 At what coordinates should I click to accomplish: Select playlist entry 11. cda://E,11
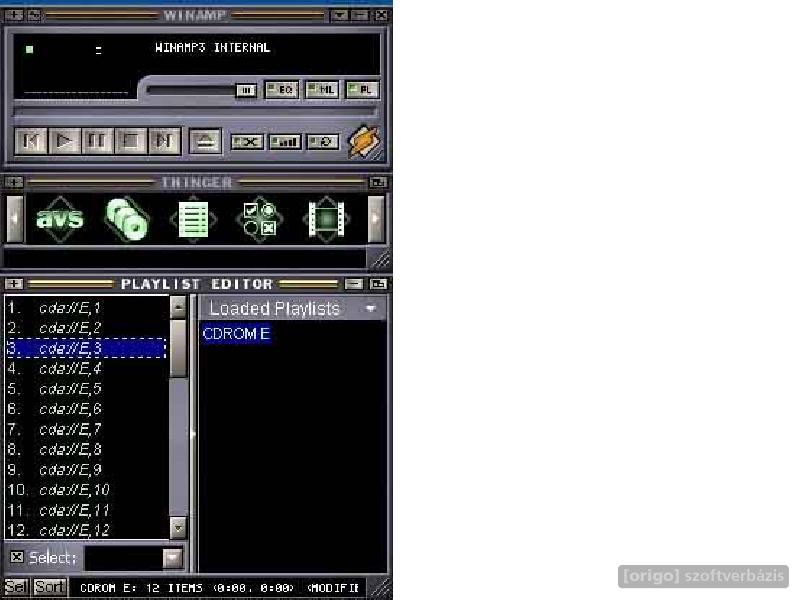87,510
